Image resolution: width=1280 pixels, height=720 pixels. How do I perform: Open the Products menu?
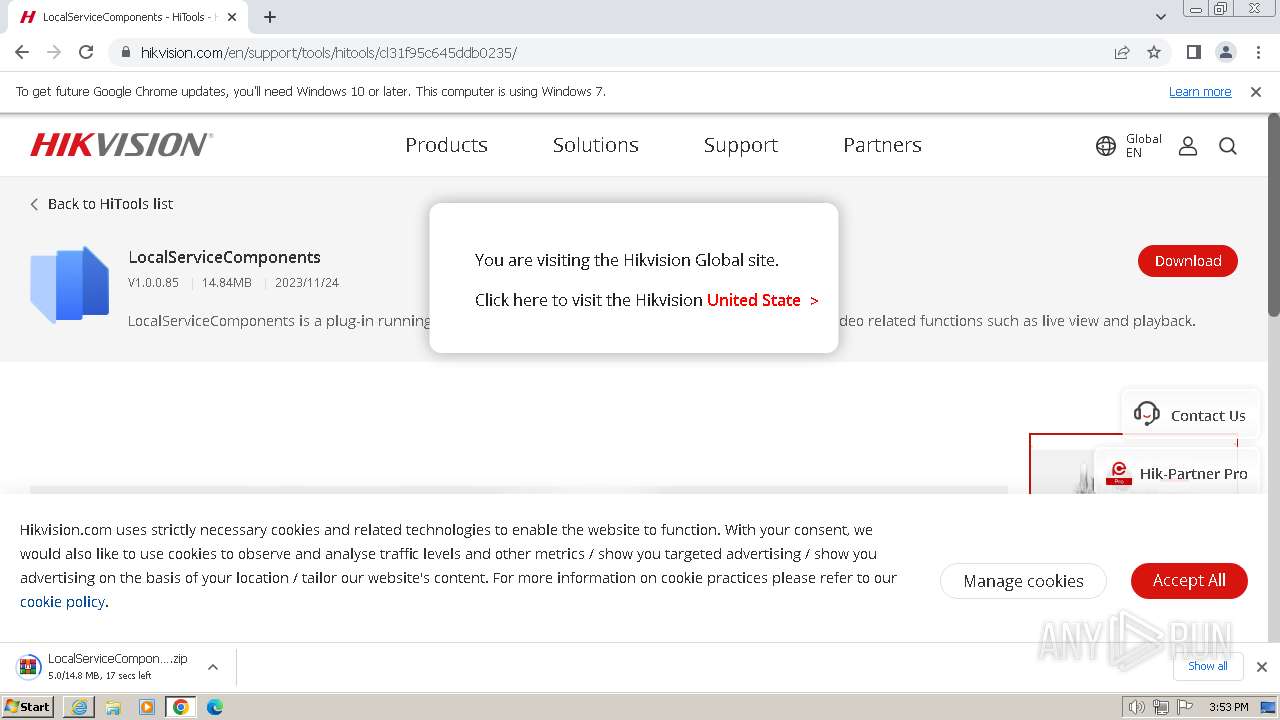446,145
